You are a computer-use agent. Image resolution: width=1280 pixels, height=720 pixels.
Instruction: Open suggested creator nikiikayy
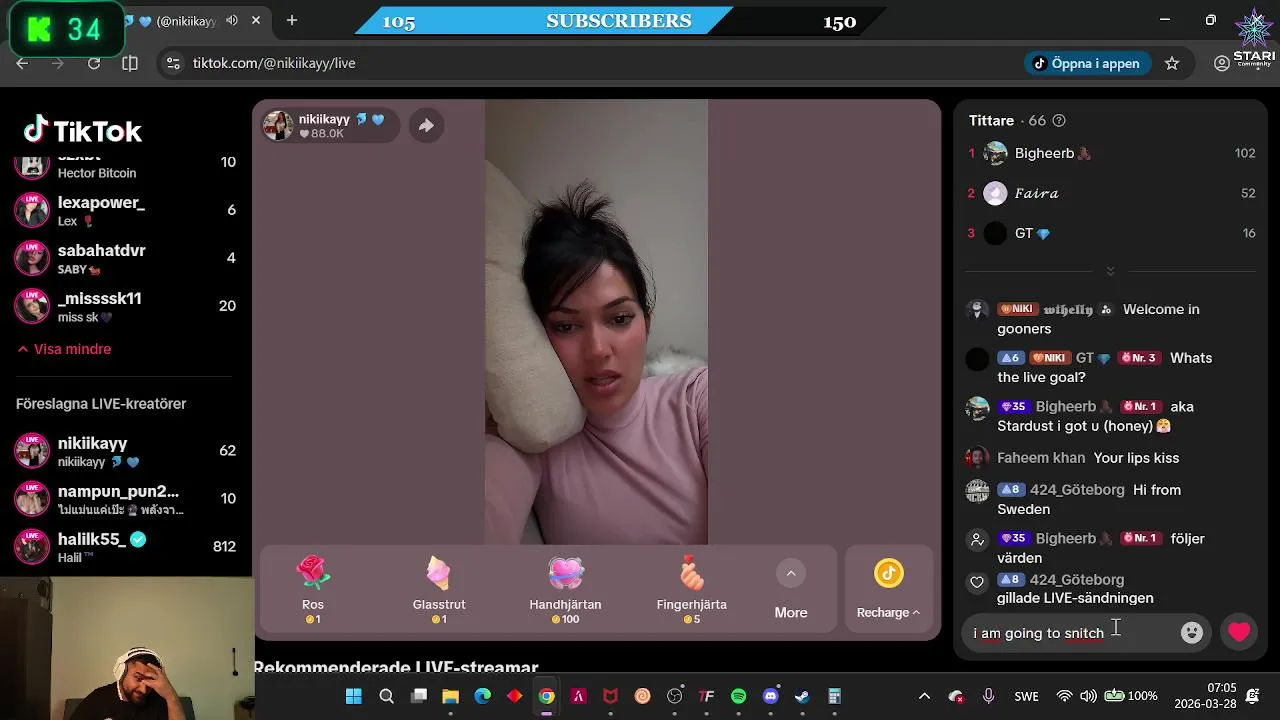(x=126, y=451)
